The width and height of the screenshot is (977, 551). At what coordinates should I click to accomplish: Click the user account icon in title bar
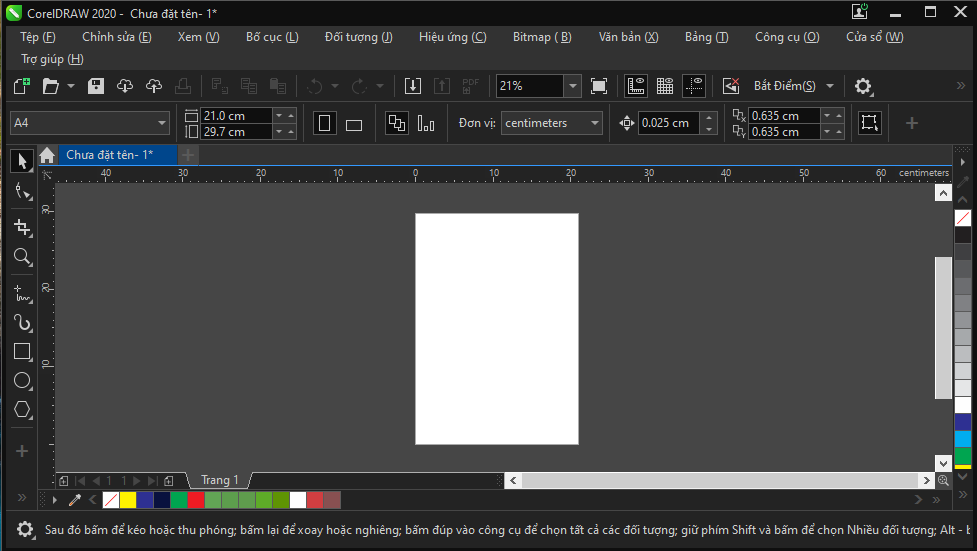(x=860, y=11)
